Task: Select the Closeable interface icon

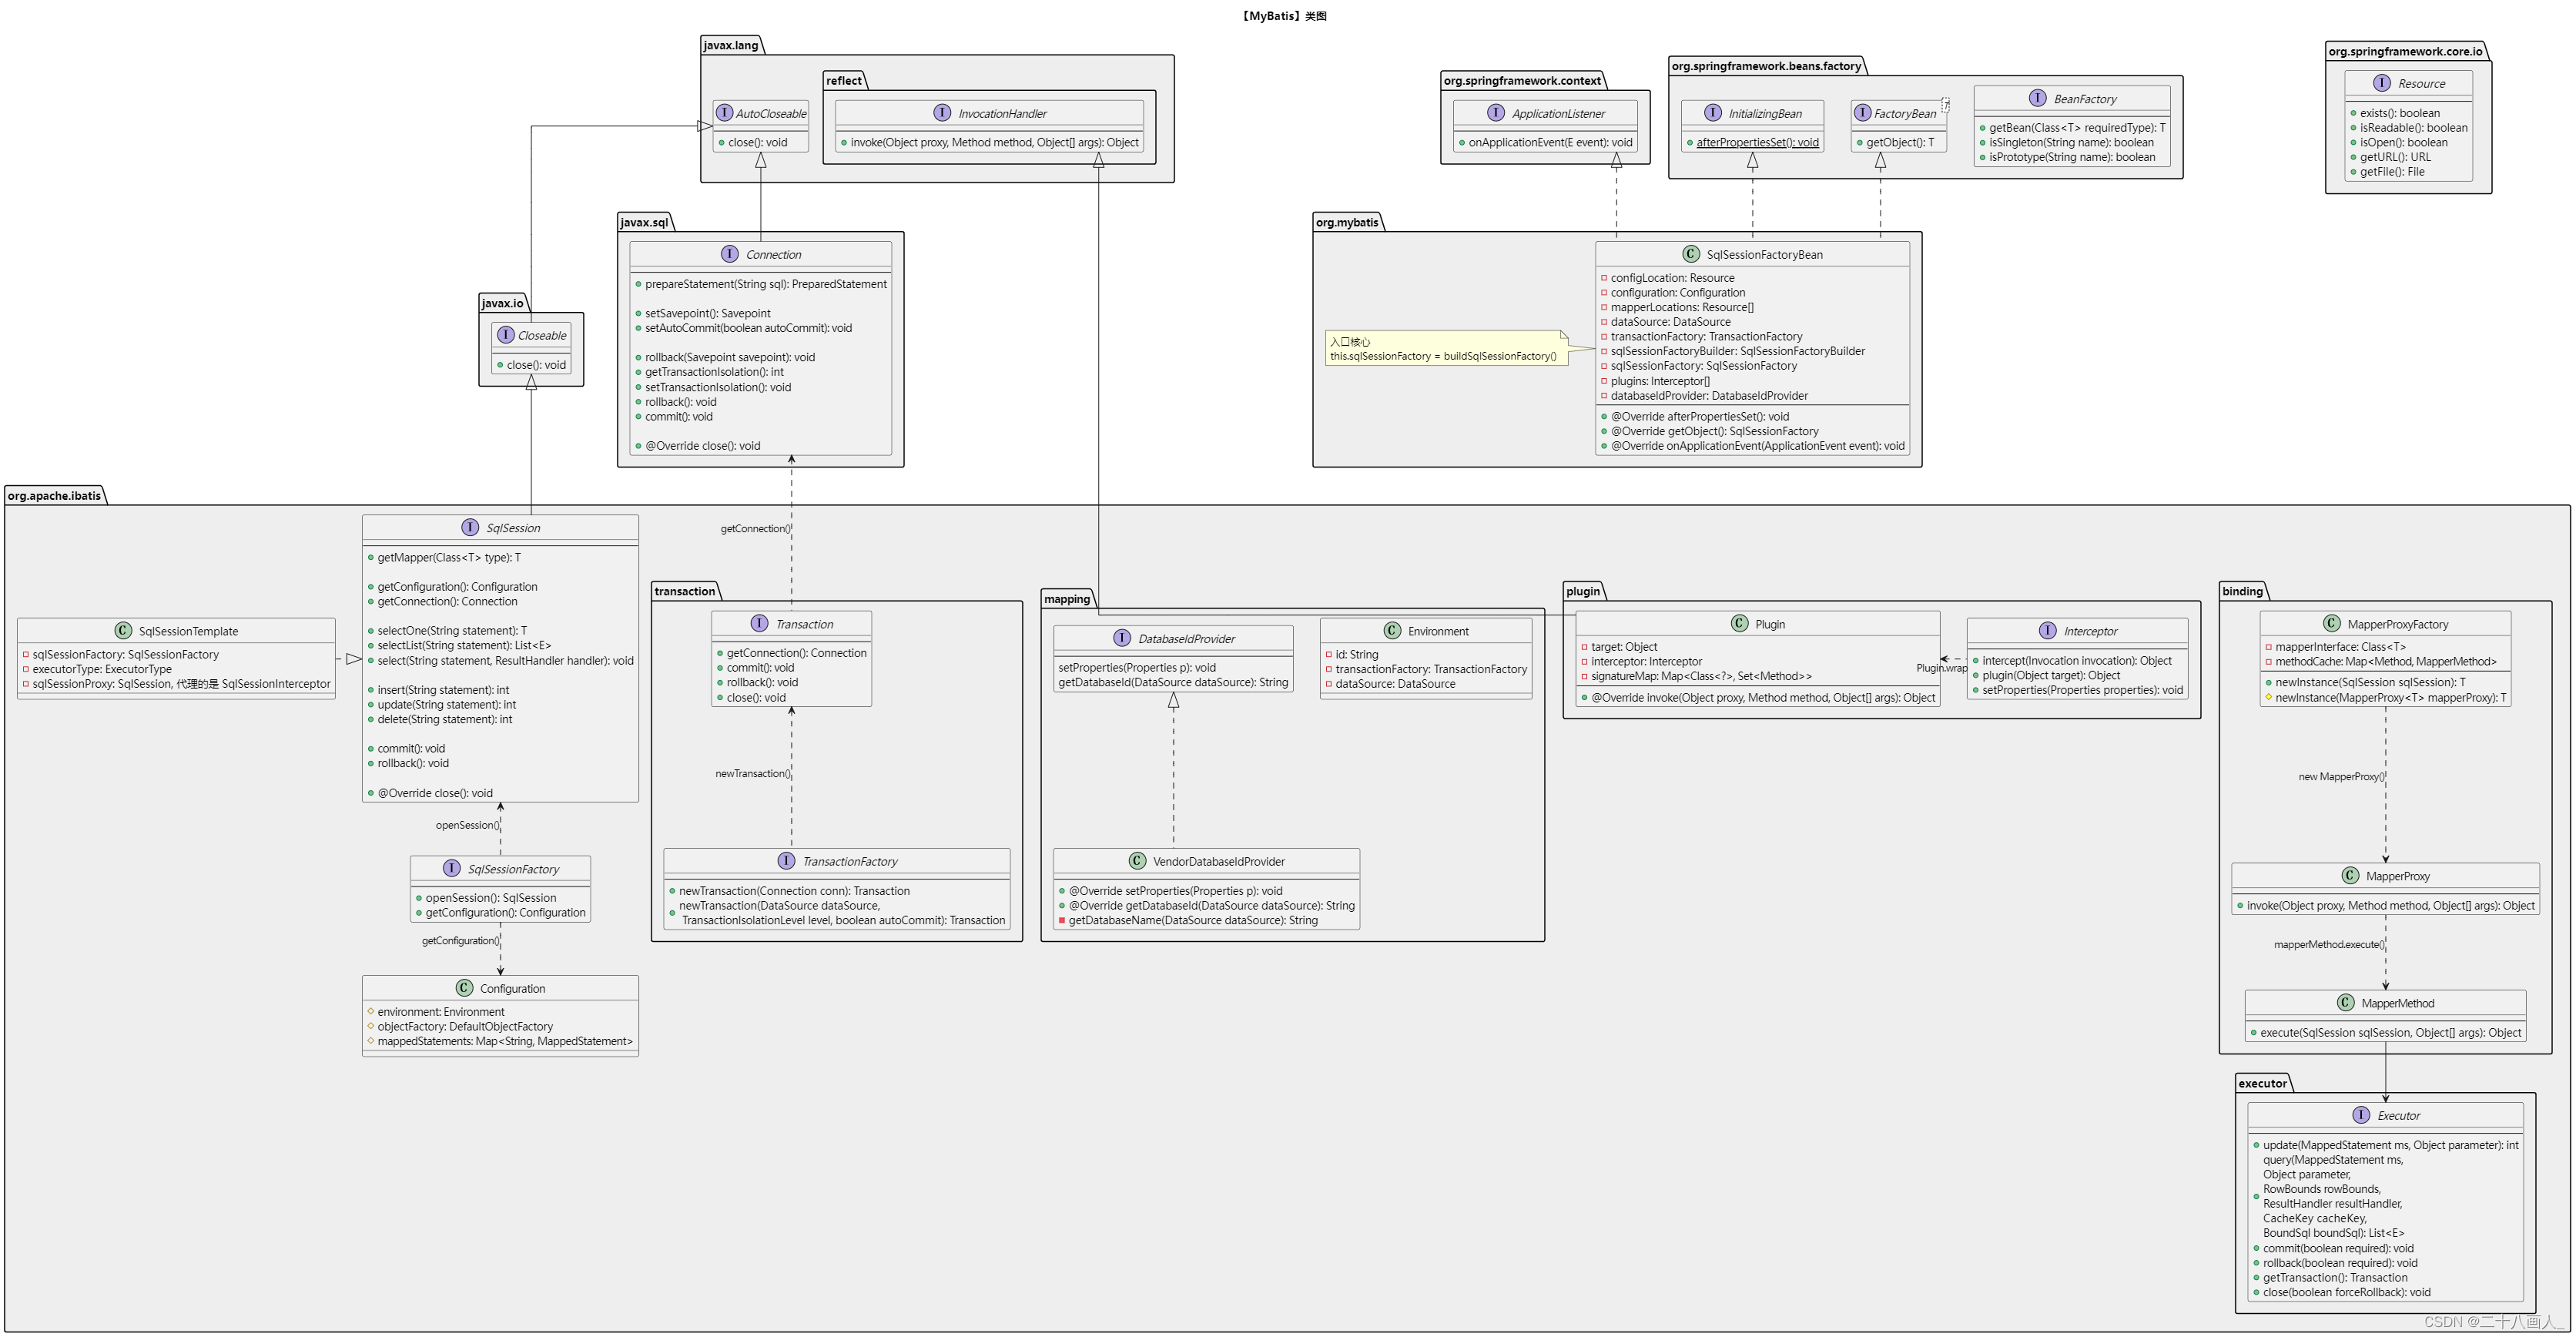Action: pyautogui.click(x=505, y=335)
